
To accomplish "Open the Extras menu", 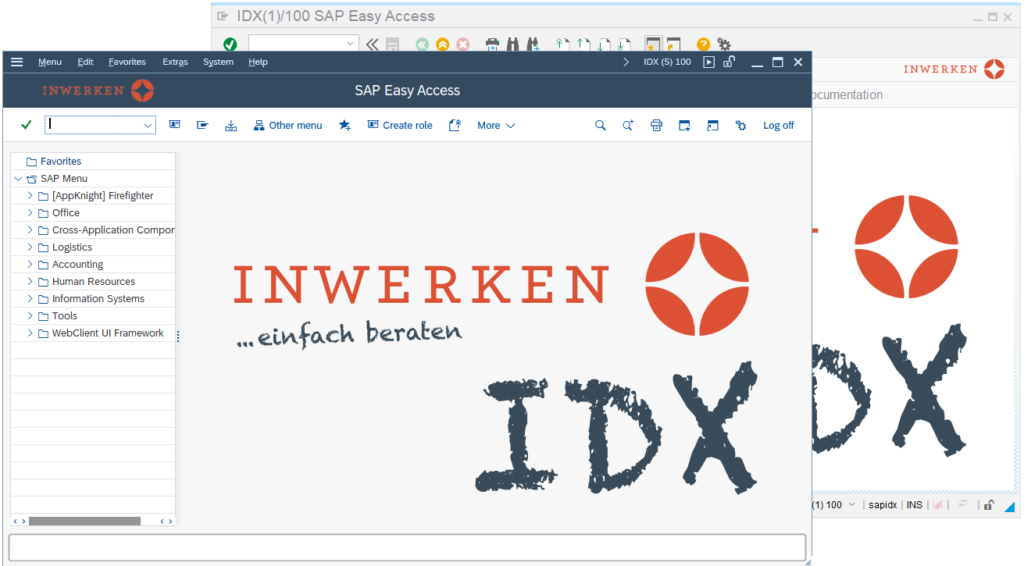I will [x=175, y=62].
